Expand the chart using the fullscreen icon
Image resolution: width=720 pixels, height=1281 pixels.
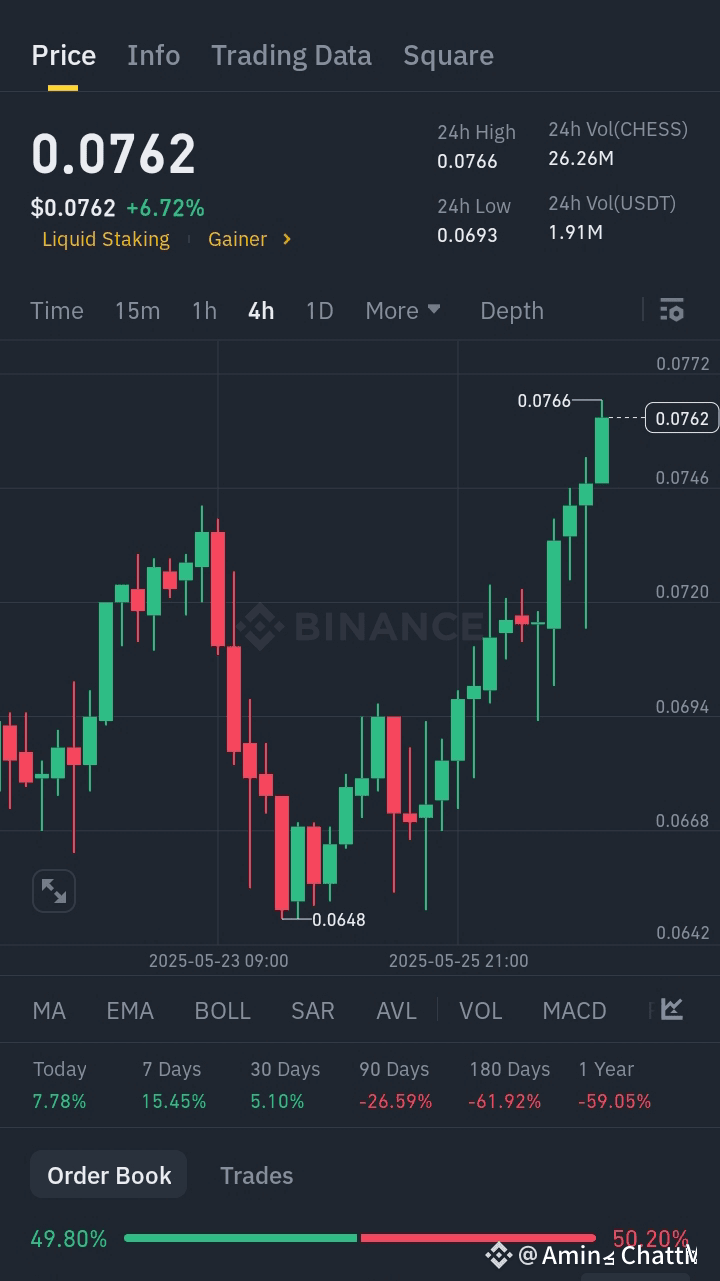pos(53,890)
